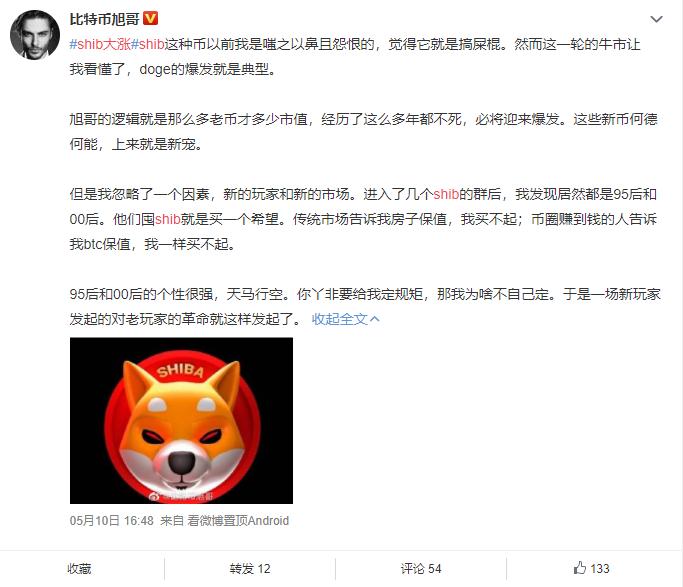Click the thumbs-up like icon
This screenshot has height=587, width=683.
(x=580, y=568)
